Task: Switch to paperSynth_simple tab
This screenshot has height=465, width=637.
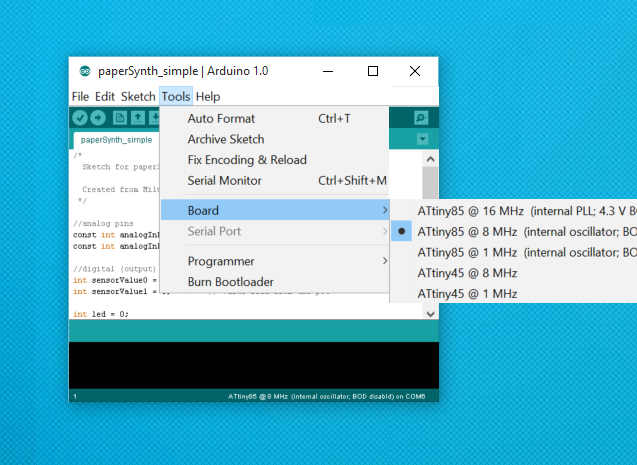Action: (x=116, y=140)
